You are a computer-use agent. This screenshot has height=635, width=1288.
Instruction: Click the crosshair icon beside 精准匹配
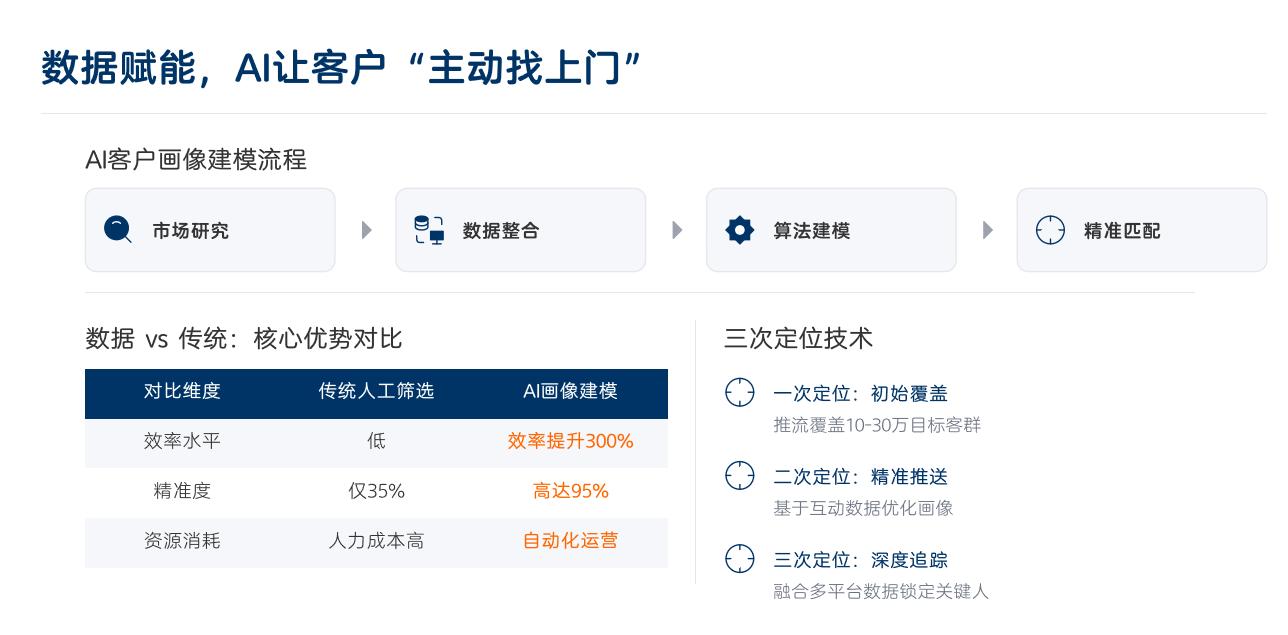point(1050,230)
